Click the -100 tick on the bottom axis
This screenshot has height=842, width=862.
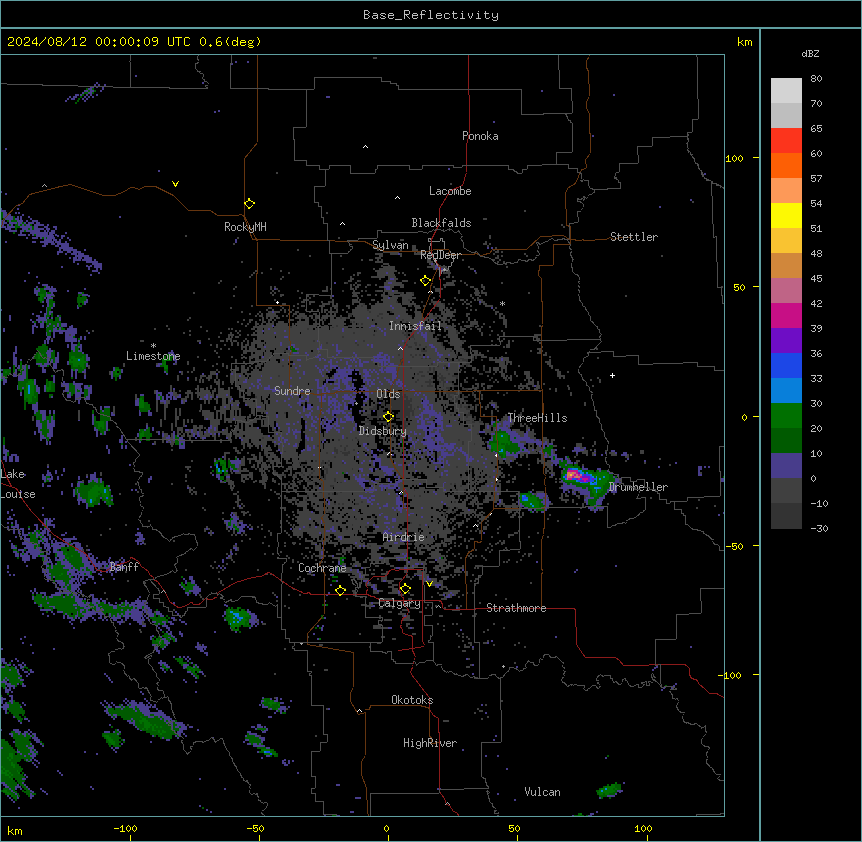click(x=125, y=828)
